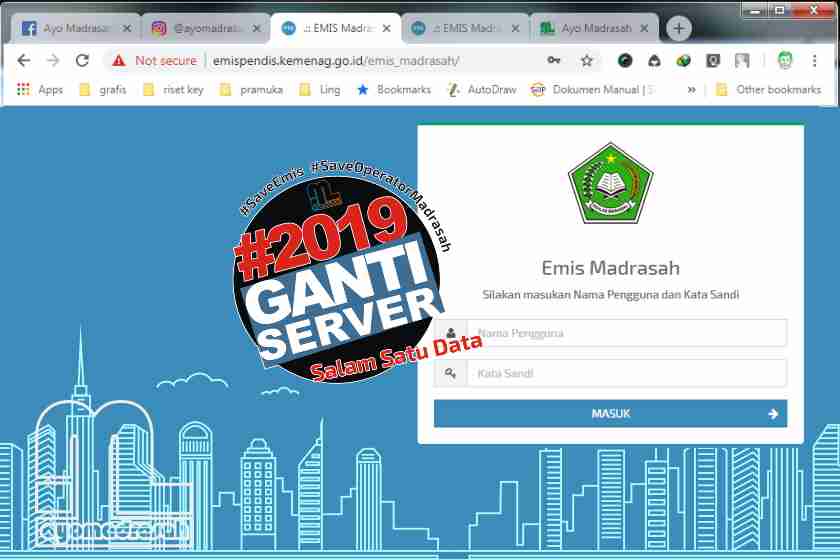Open the riset key bookmark folder
The width and height of the screenshot is (840, 560).
174,89
